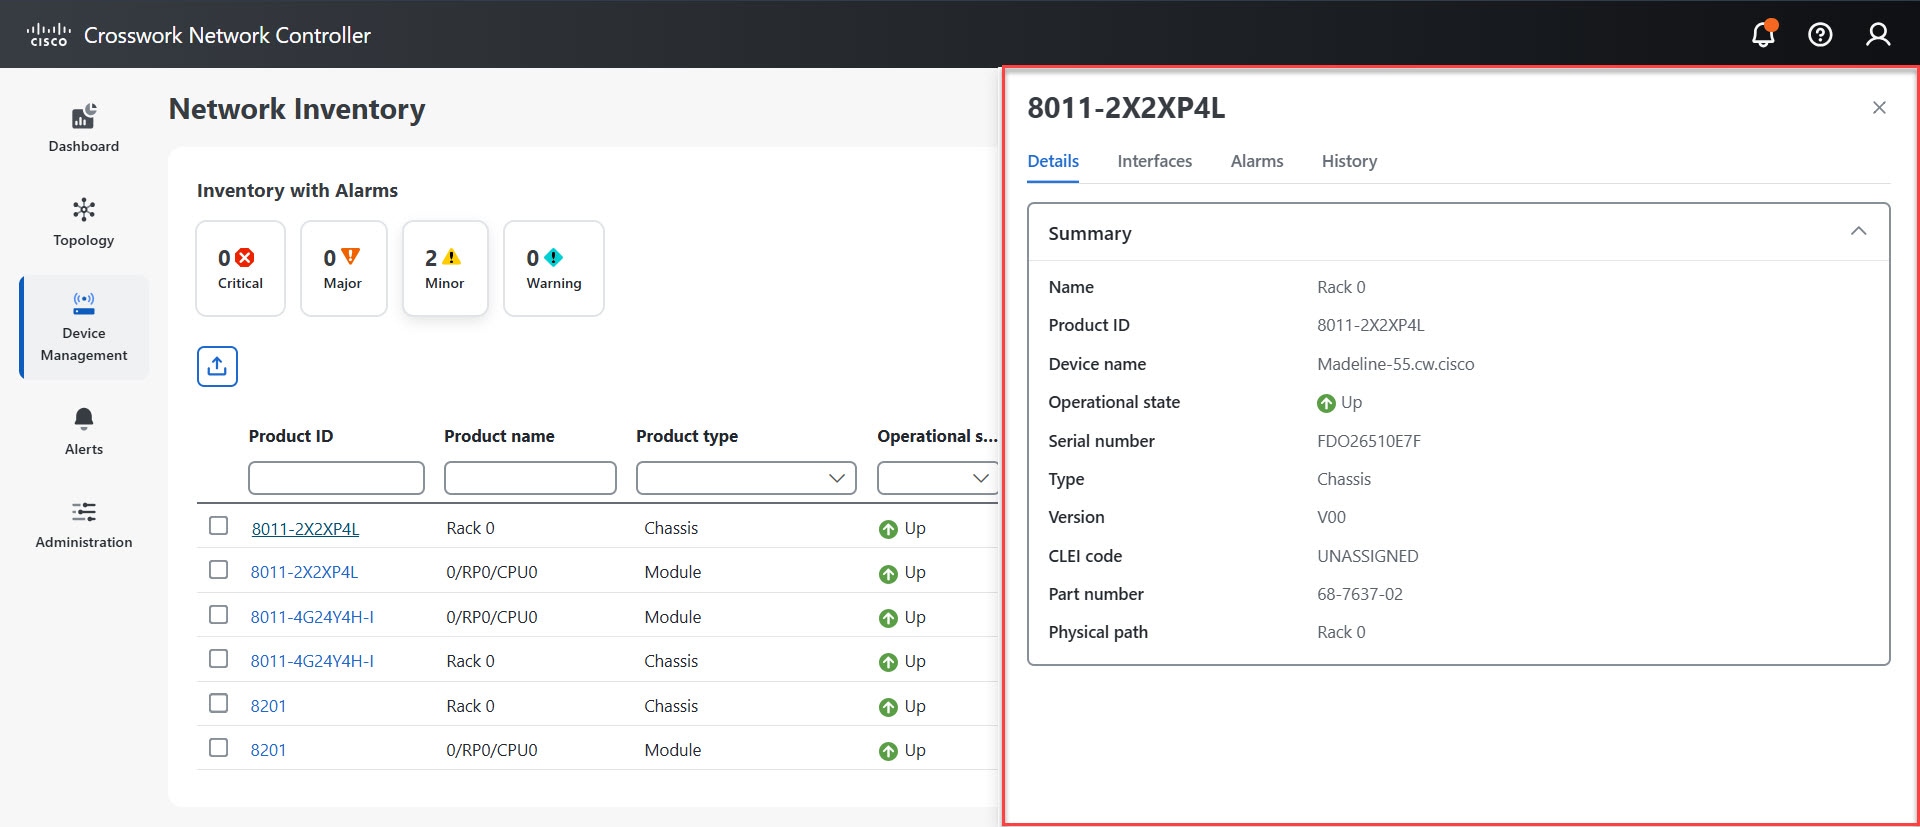Image resolution: width=1920 pixels, height=827 pixels.
Task: Switch to the Alarms tab
Action: [1257, 161]
